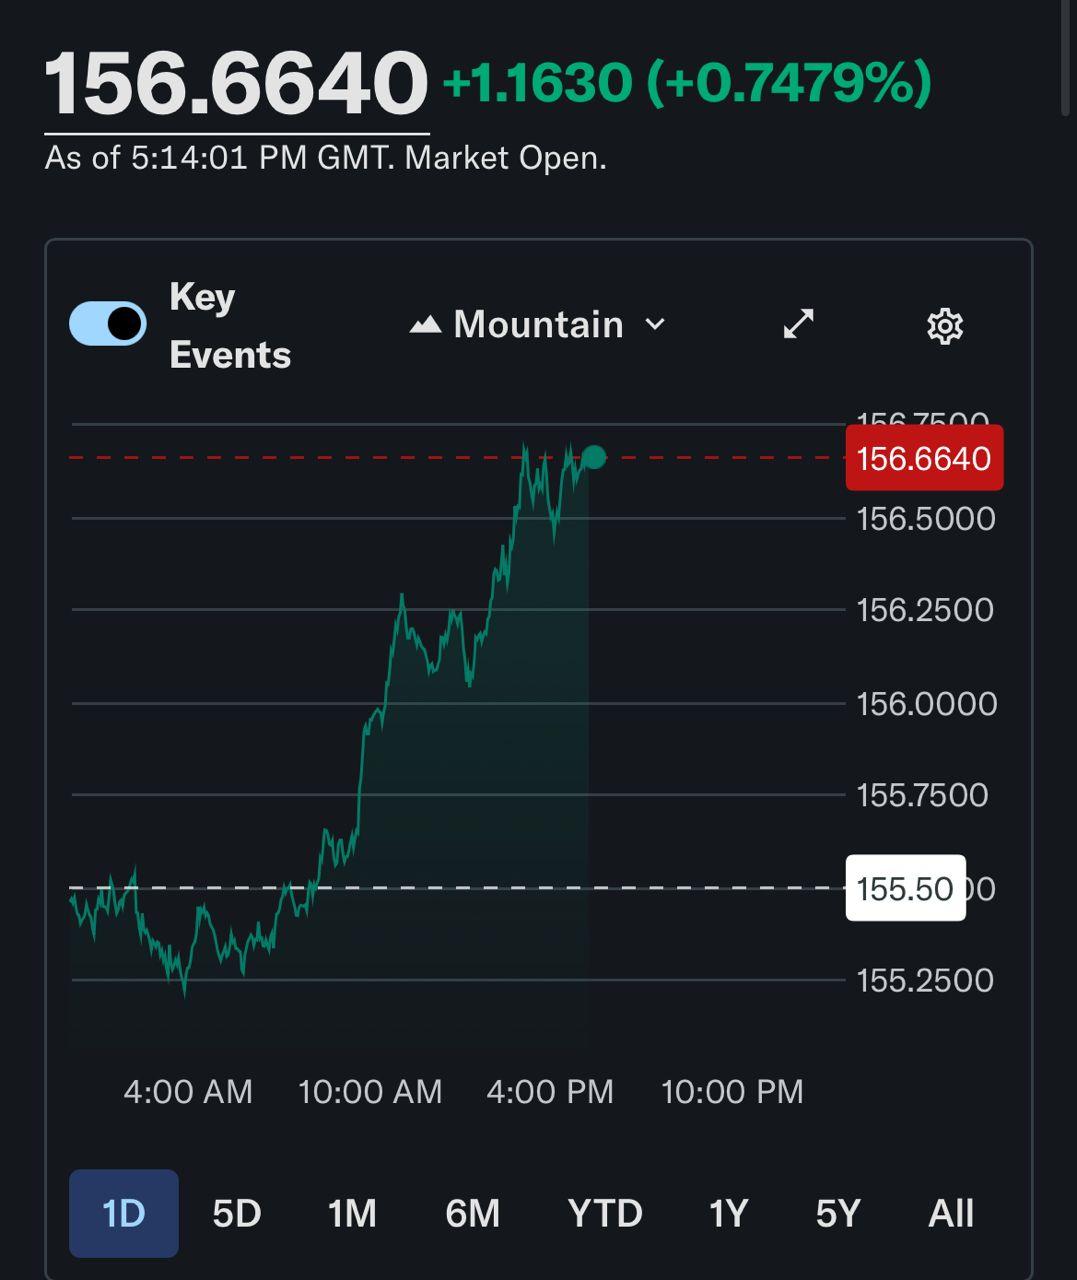Click the green +1.1630 price change text
Image resolution: width=1077 pixels, height=1280 pixels.
tap(537, 82)
